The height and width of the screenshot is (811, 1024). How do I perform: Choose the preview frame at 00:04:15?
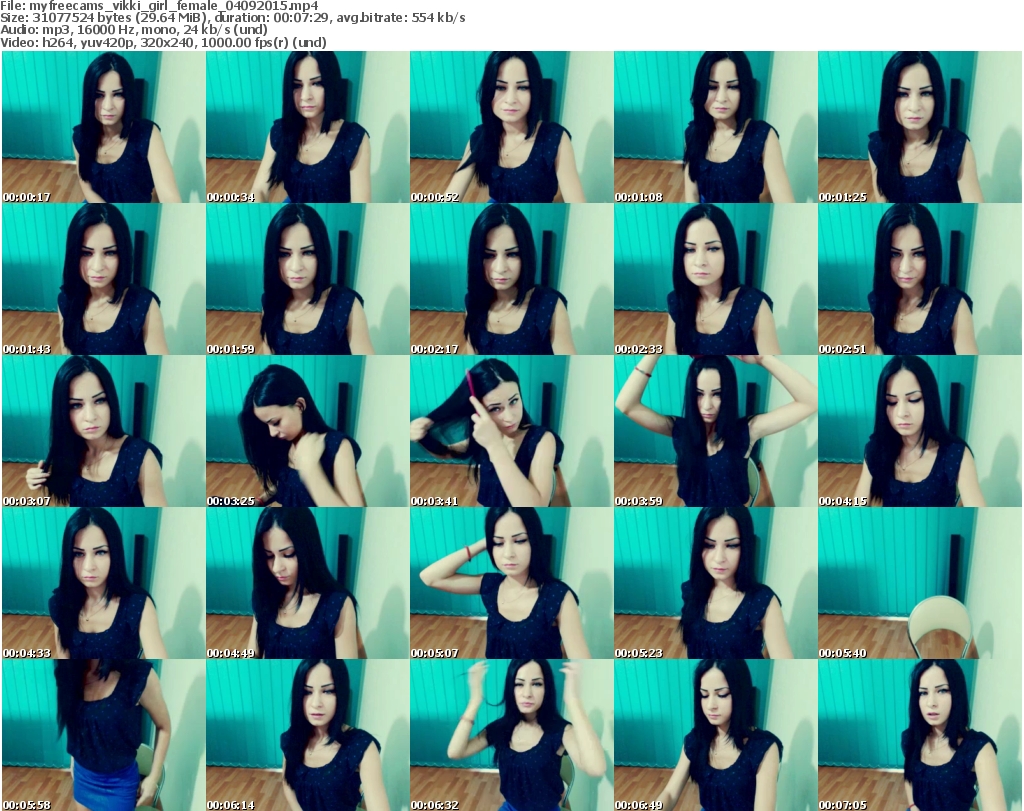tap(920, 431)
